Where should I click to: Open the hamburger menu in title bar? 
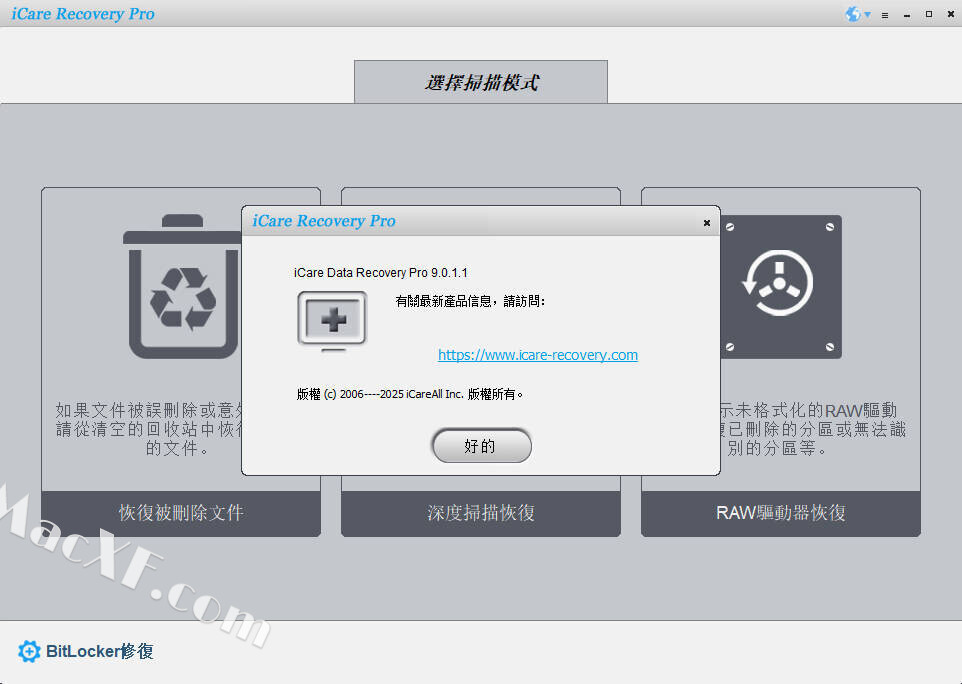click(885, 15)
